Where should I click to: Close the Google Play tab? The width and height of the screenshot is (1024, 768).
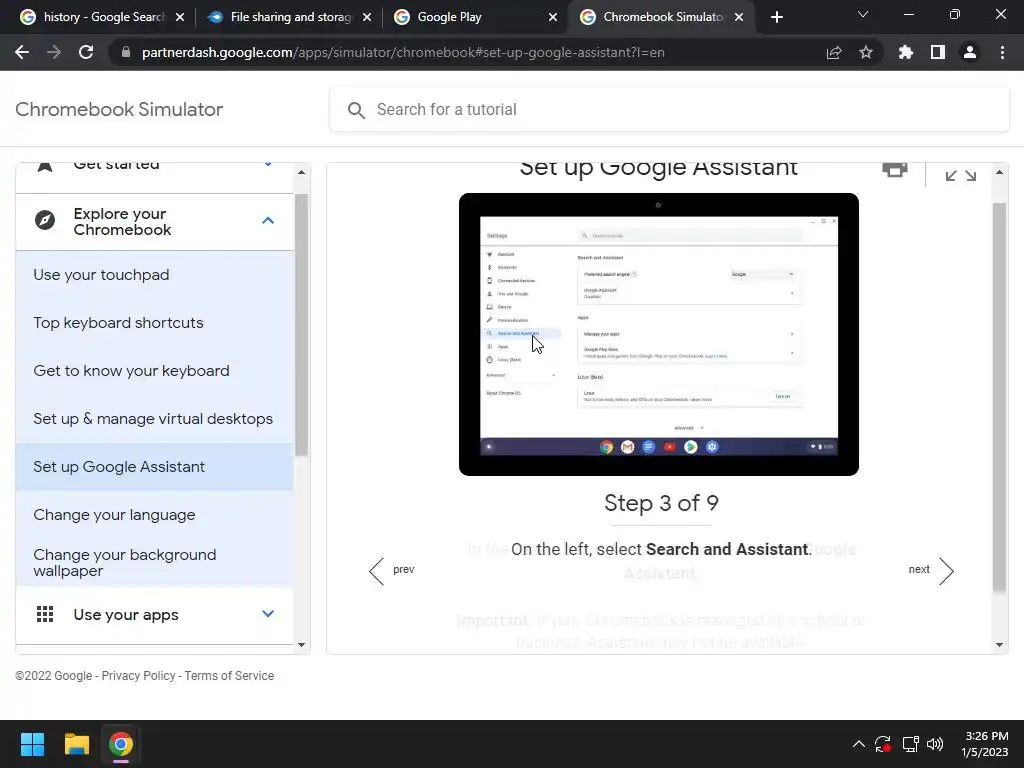(553, 17)
